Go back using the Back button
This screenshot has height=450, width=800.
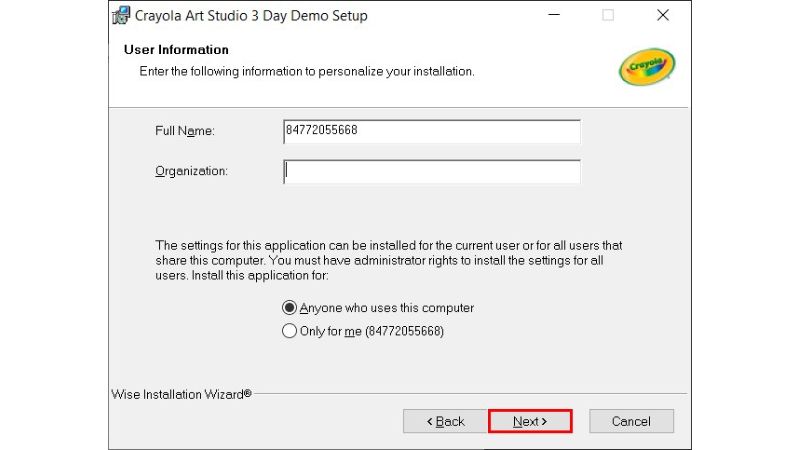[445, 421]
